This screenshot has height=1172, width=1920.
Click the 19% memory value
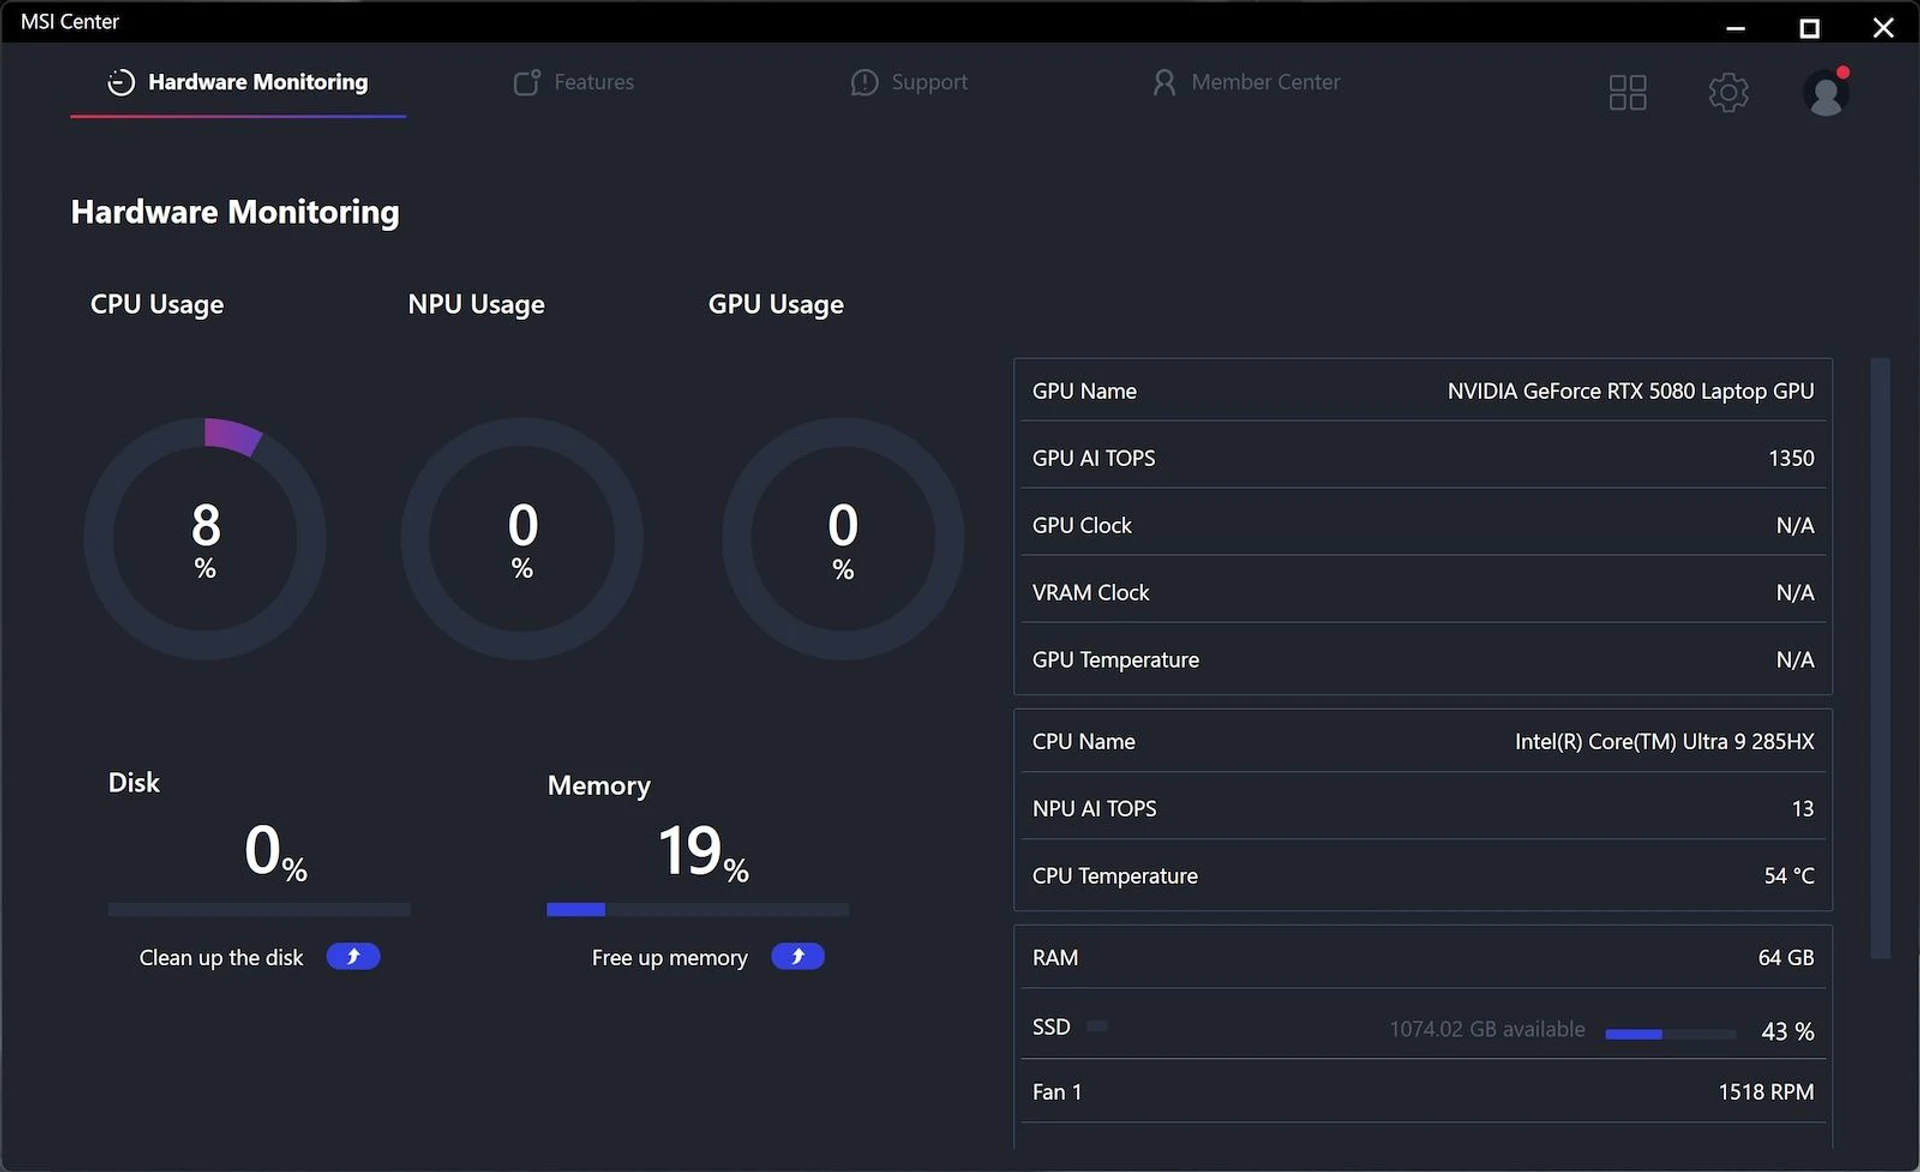[703, 852]
